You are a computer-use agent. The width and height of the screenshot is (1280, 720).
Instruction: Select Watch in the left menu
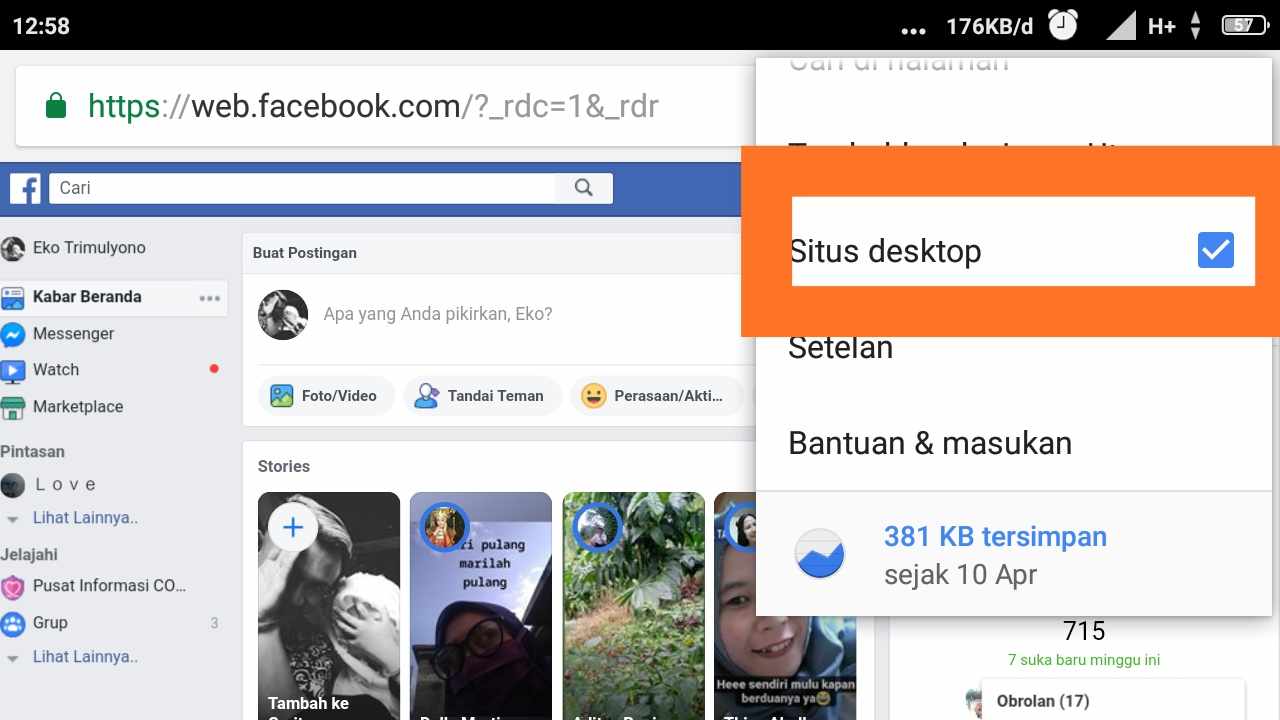tap(56, 370)
